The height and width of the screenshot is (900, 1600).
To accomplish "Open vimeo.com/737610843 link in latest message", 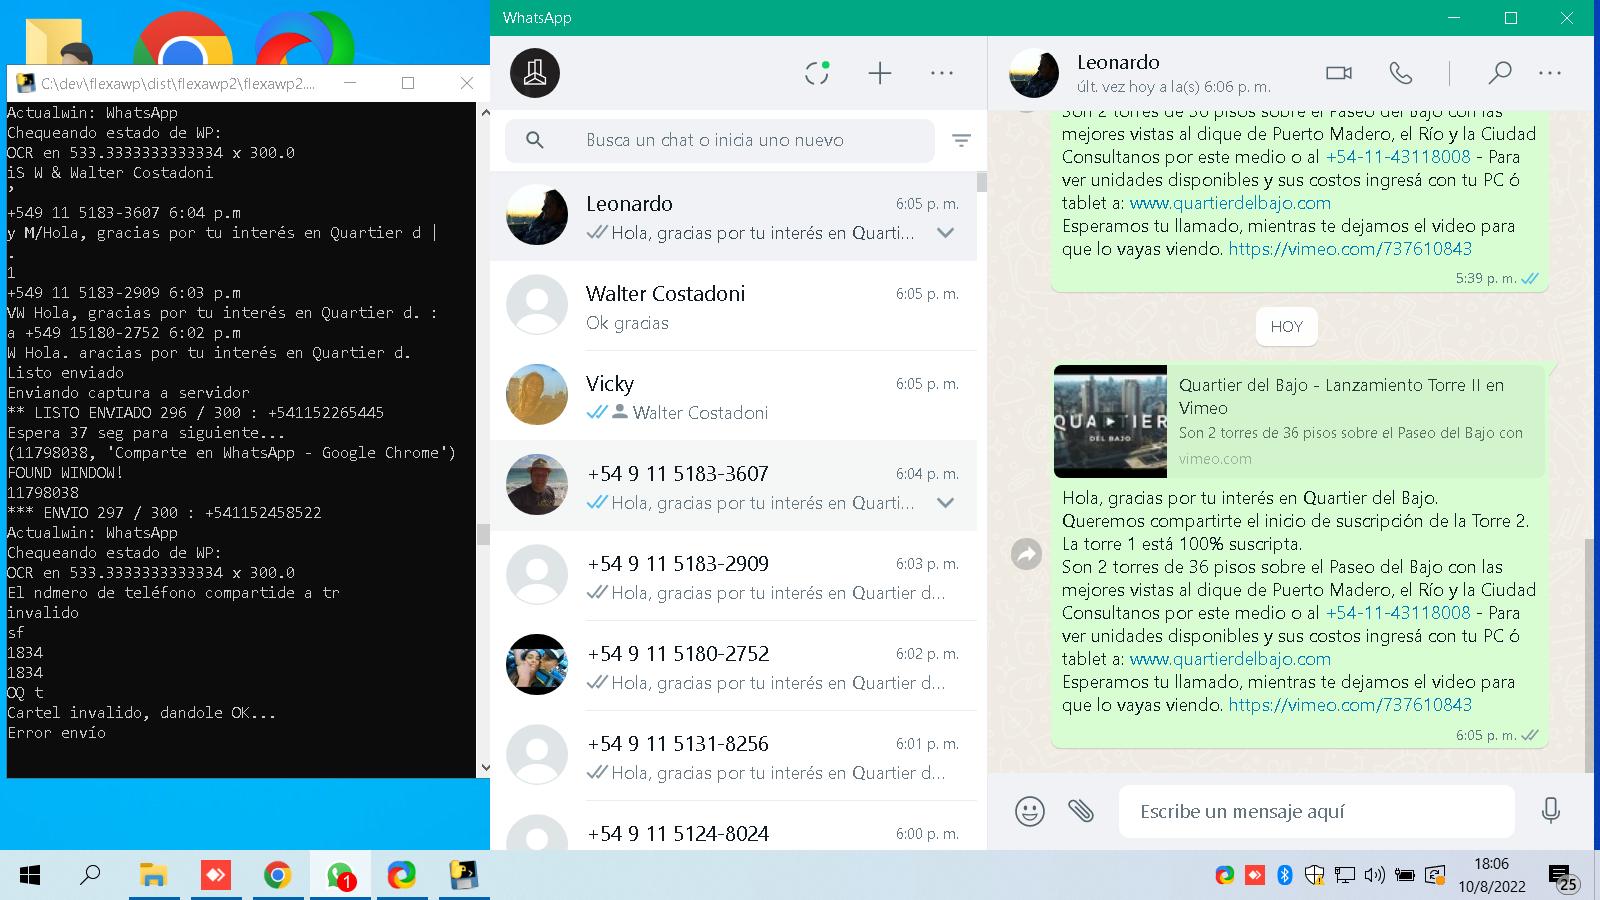I will coord(1350,705).
